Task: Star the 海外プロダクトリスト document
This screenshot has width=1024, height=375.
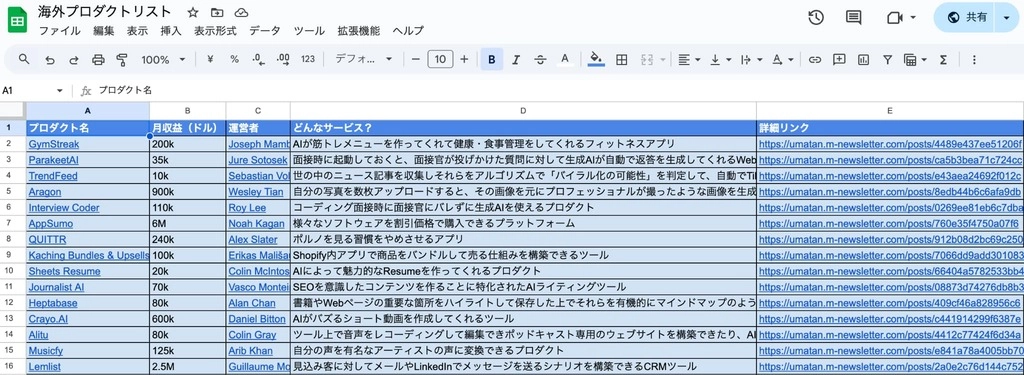Action: click(193, 12)
